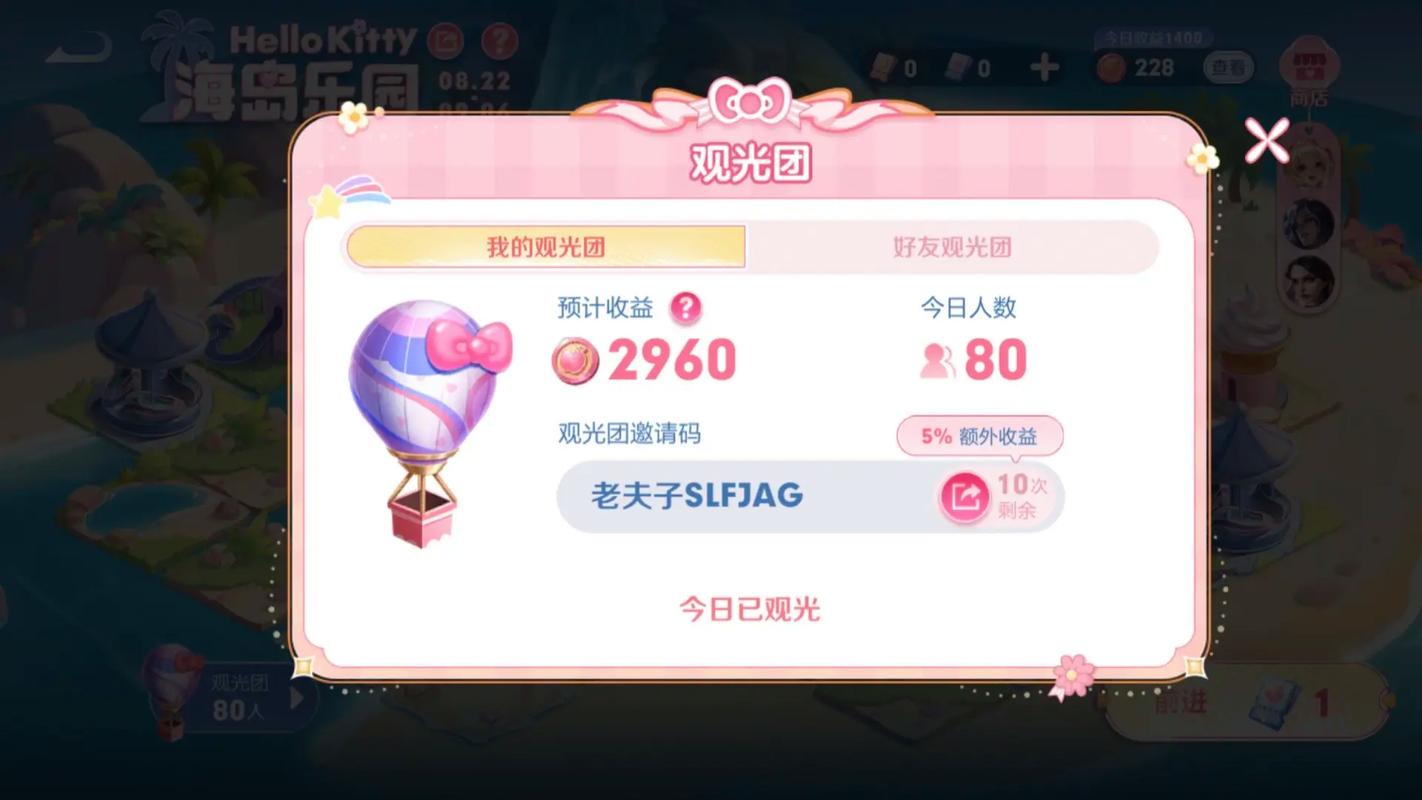Click the plus icon to add tickets
The height and width of the screenshot is (800, 1422).
[1044, 68]
